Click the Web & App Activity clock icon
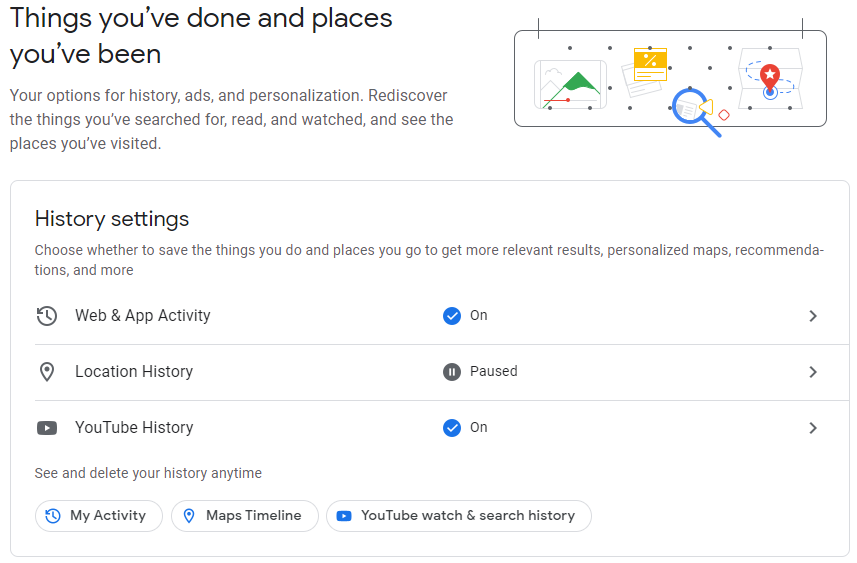857x563 pixels. 46,316
